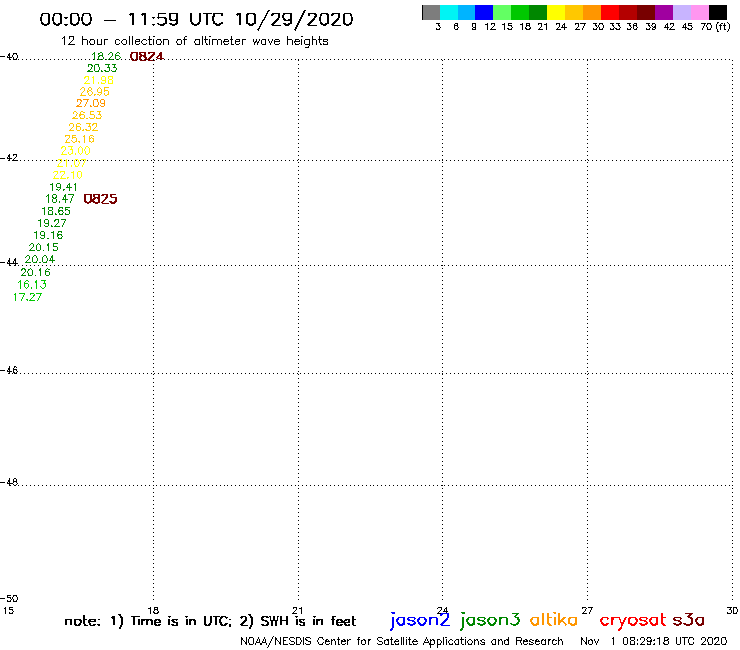Image resolution: width=740 pixels, height=650 pixels.
Task: Click the pink swatch in the color scale
Action: point(699,12)
